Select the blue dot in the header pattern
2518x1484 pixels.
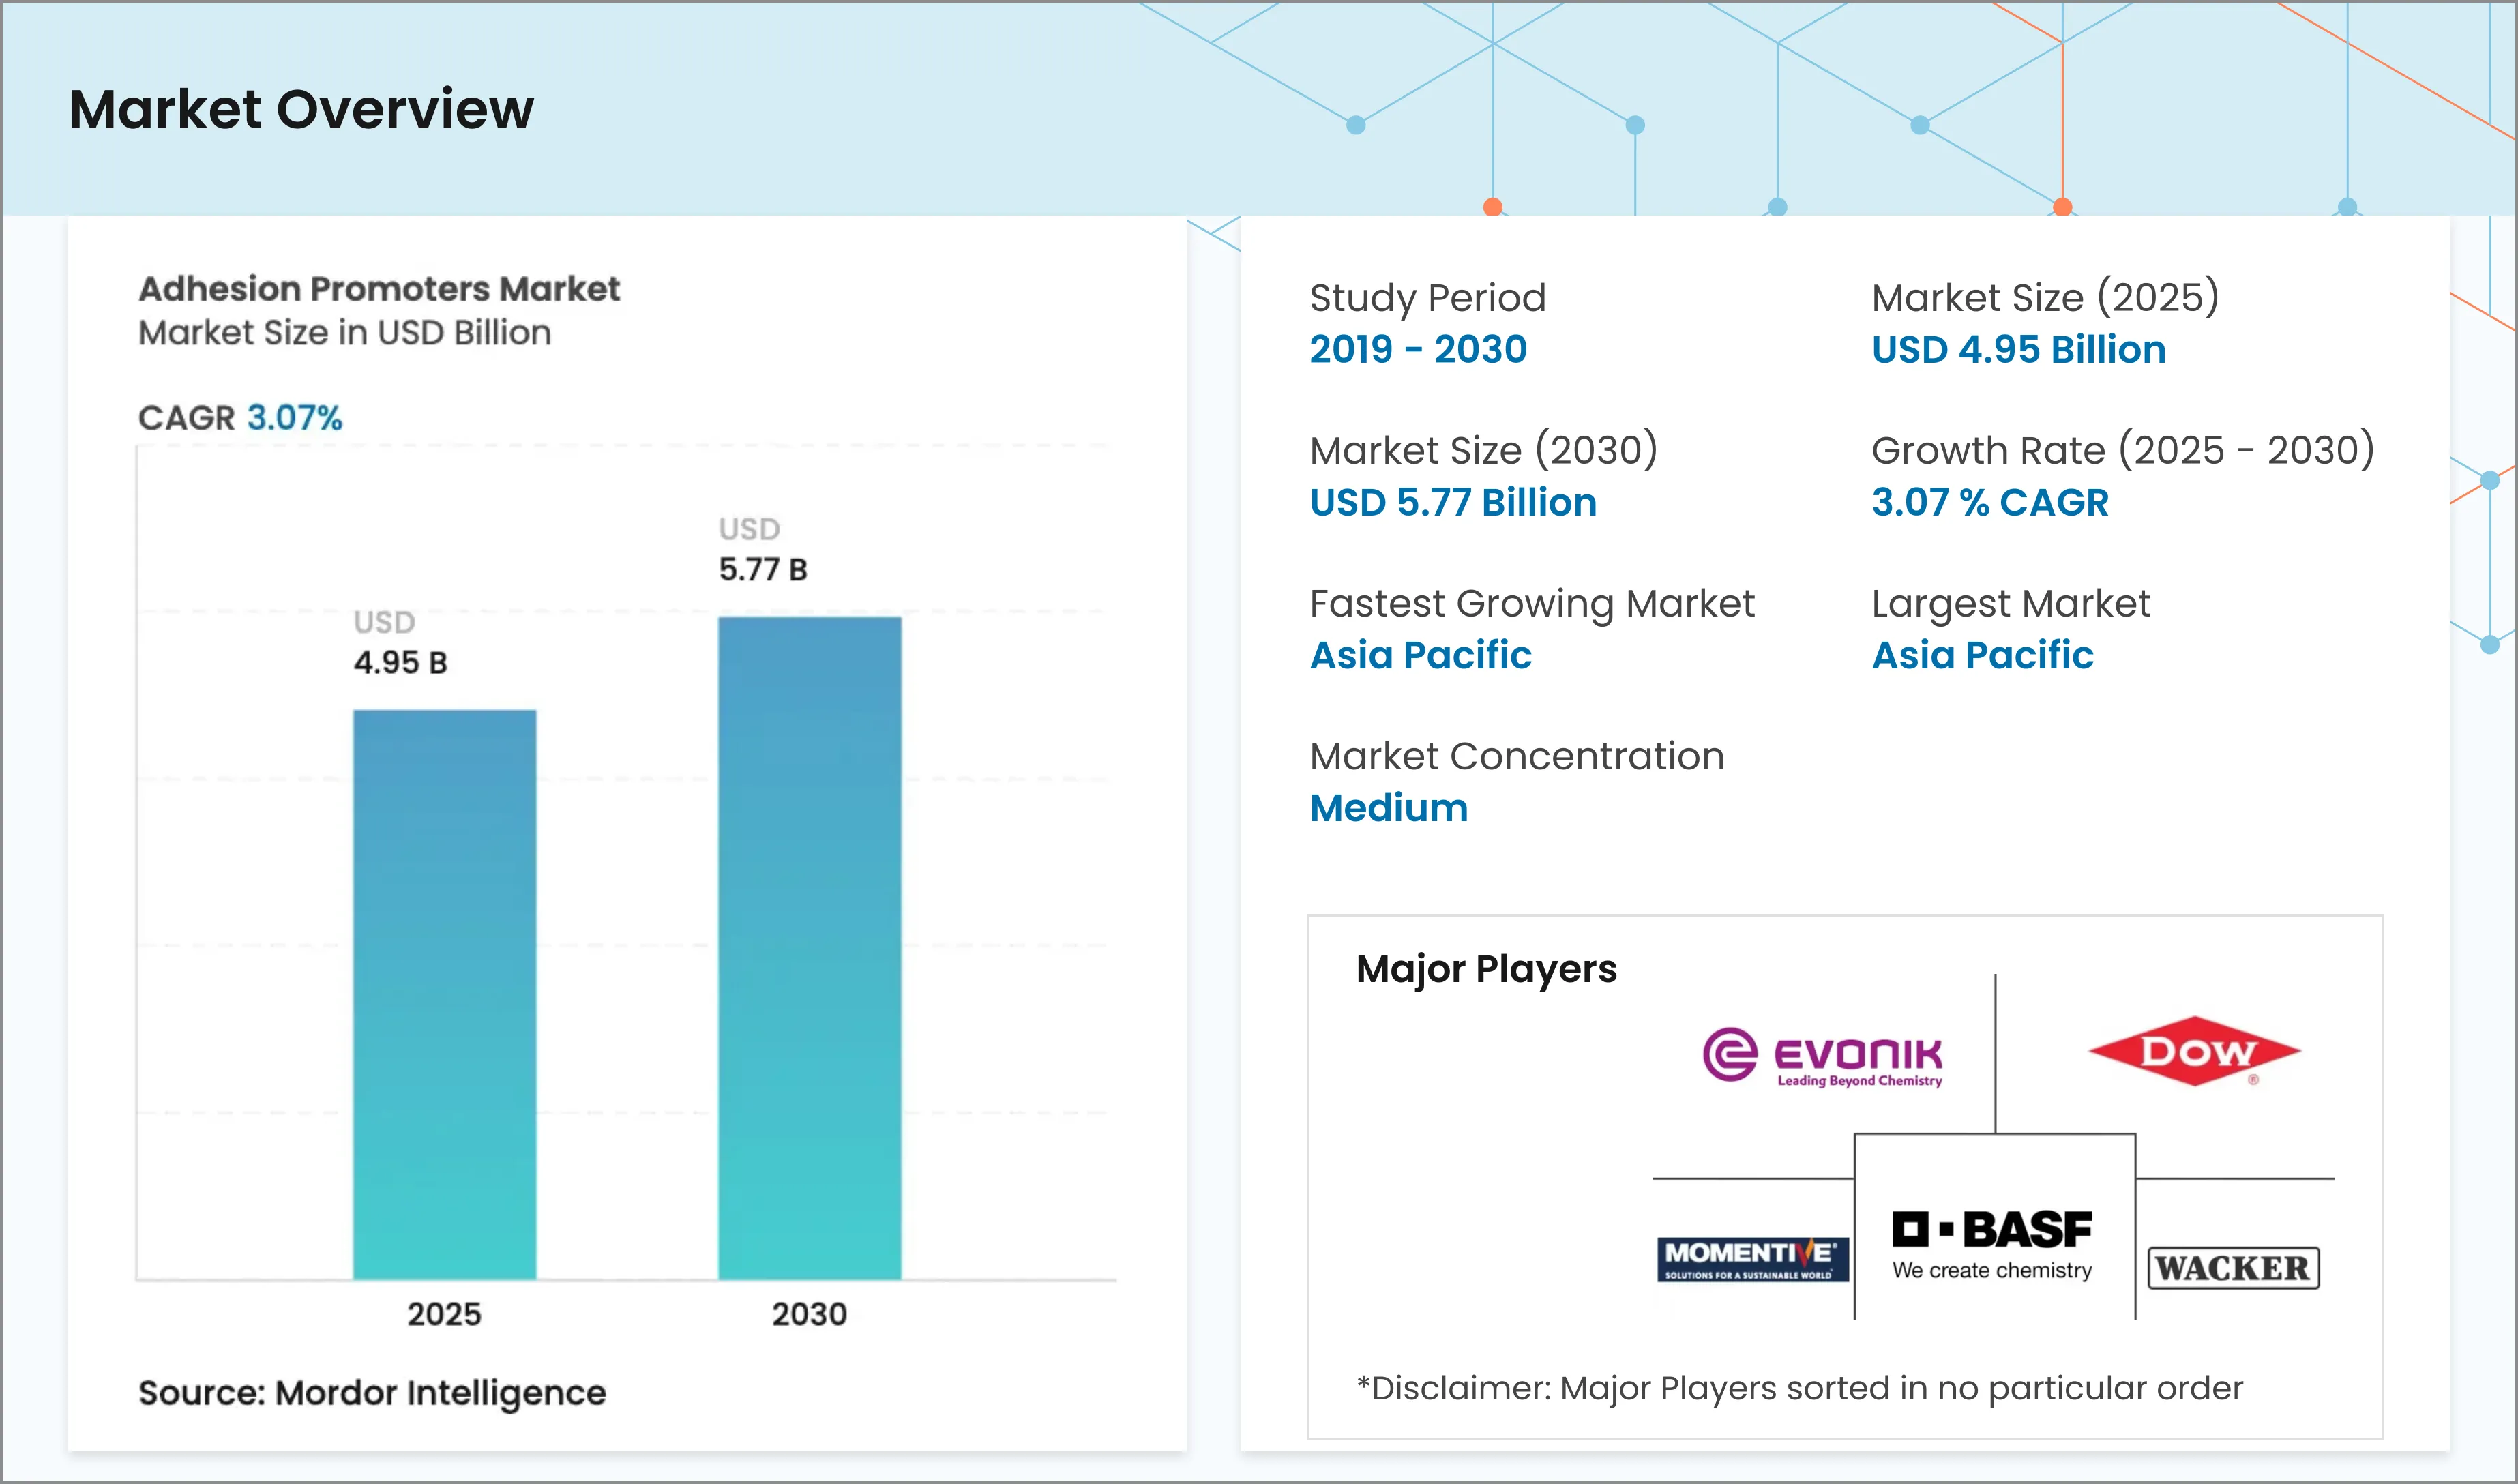click(x=1355, y=125)
